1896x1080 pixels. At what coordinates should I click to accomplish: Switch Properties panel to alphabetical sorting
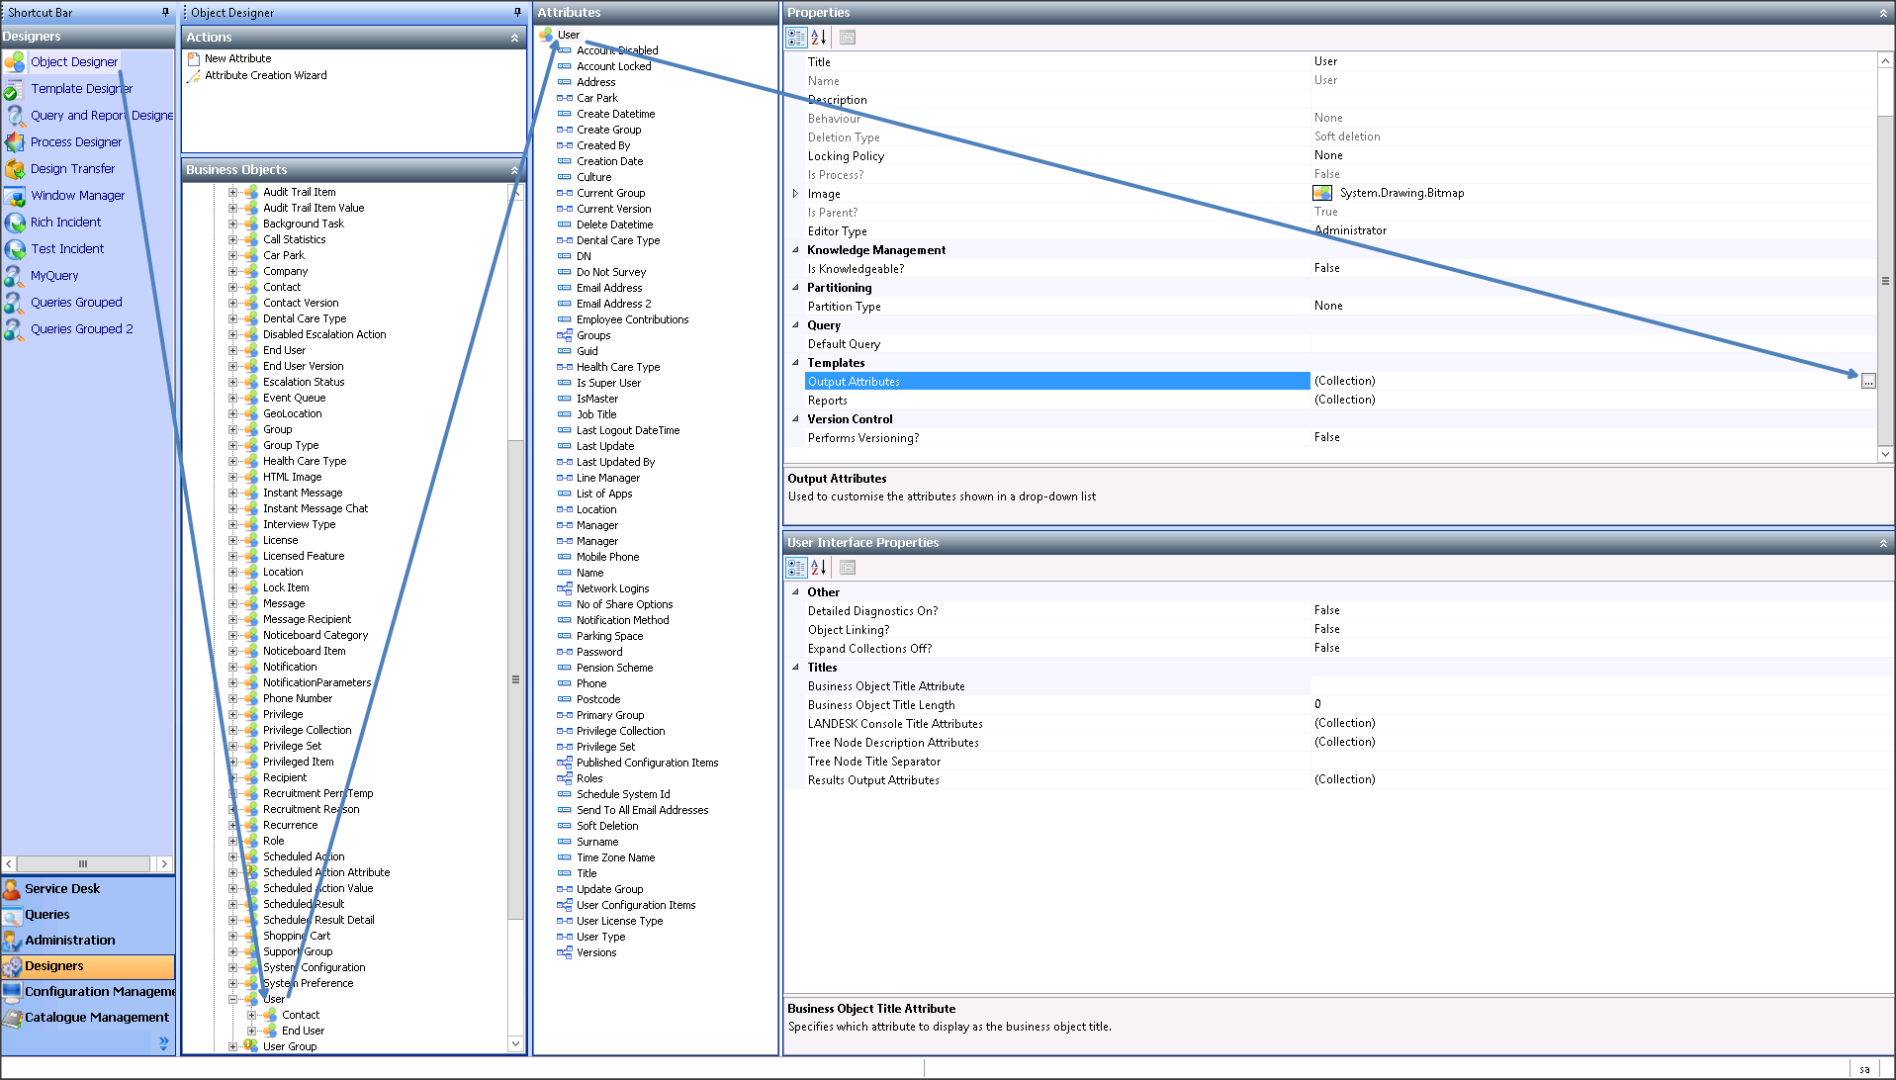(818, 37)
